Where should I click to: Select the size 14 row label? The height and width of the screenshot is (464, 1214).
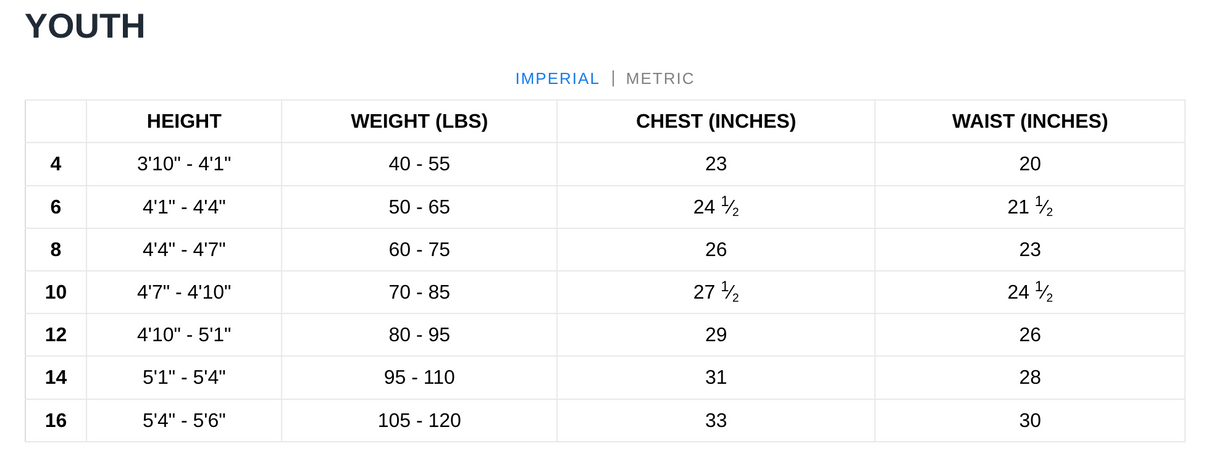coord(56,378)
